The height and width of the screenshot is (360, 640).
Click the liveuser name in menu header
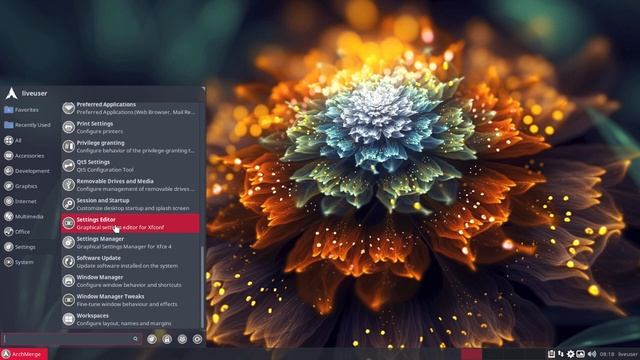[34, 93]
